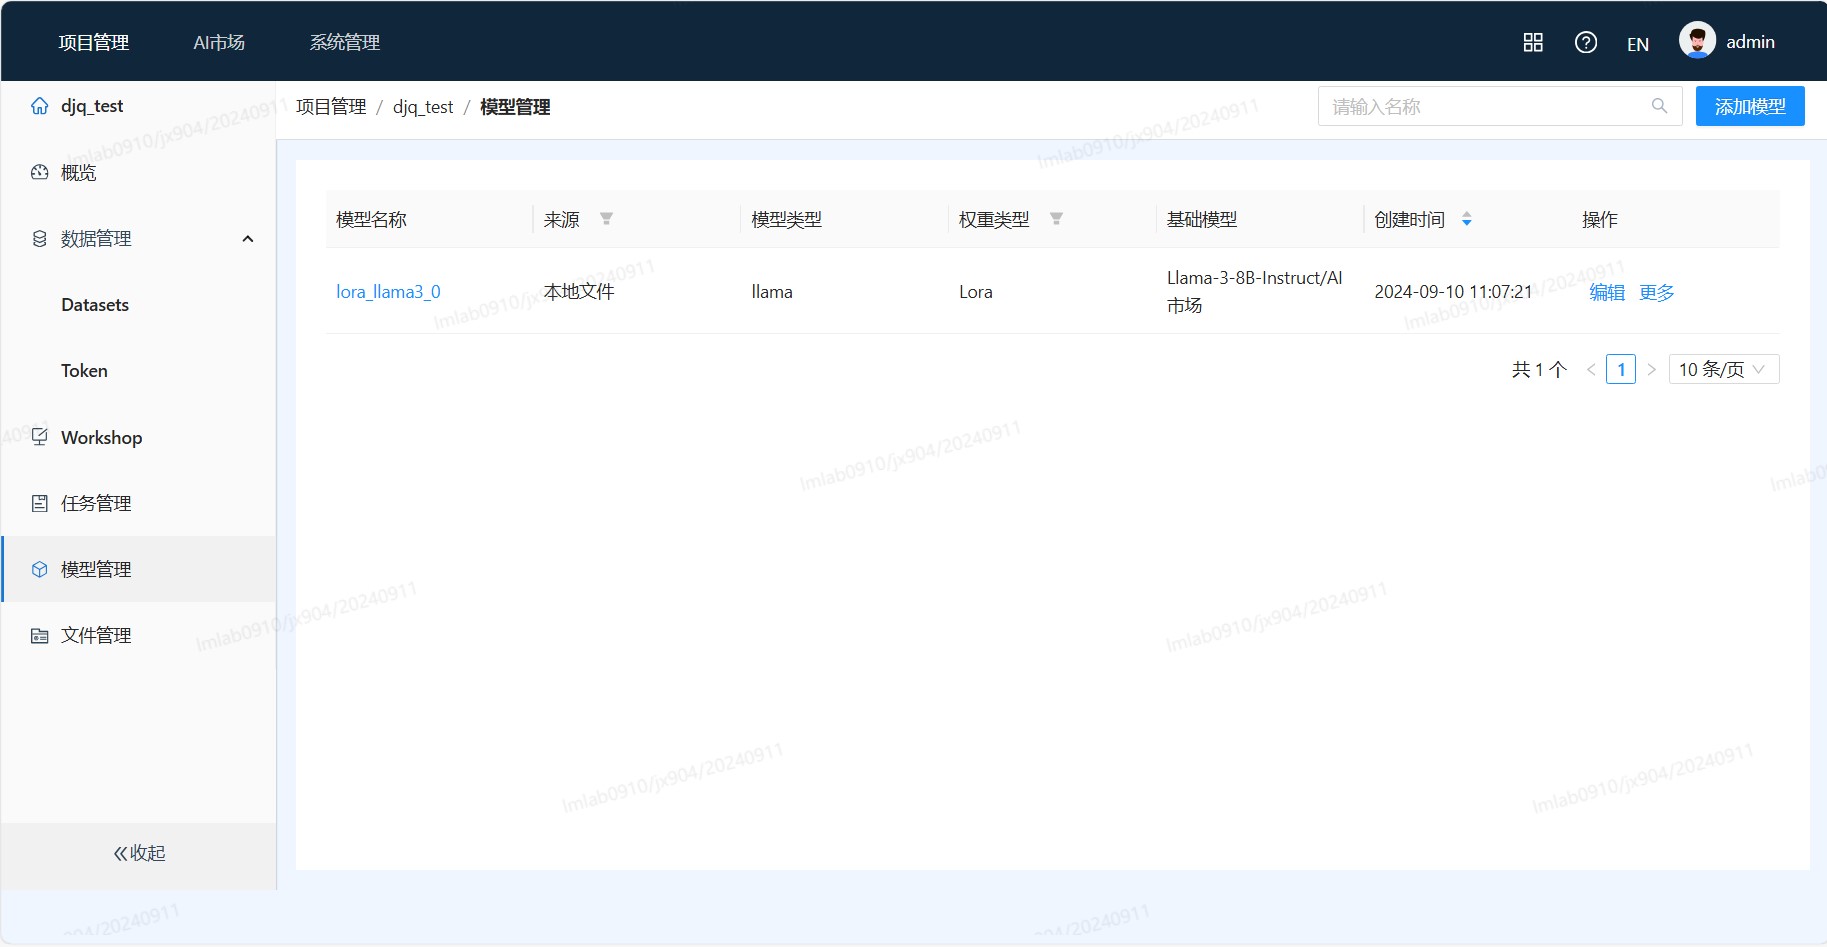Focus the 请输入名称 search field
1827x947 pixels.
[1485, 106]
